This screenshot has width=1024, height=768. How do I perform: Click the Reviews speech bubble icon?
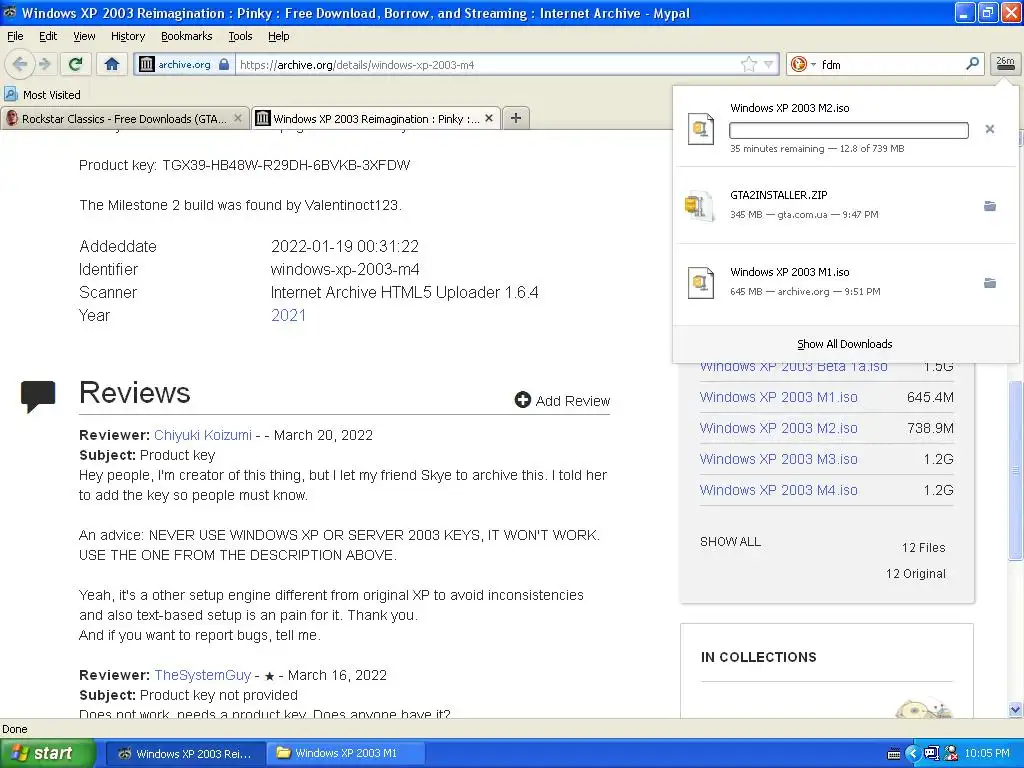[x=38, y=396]
